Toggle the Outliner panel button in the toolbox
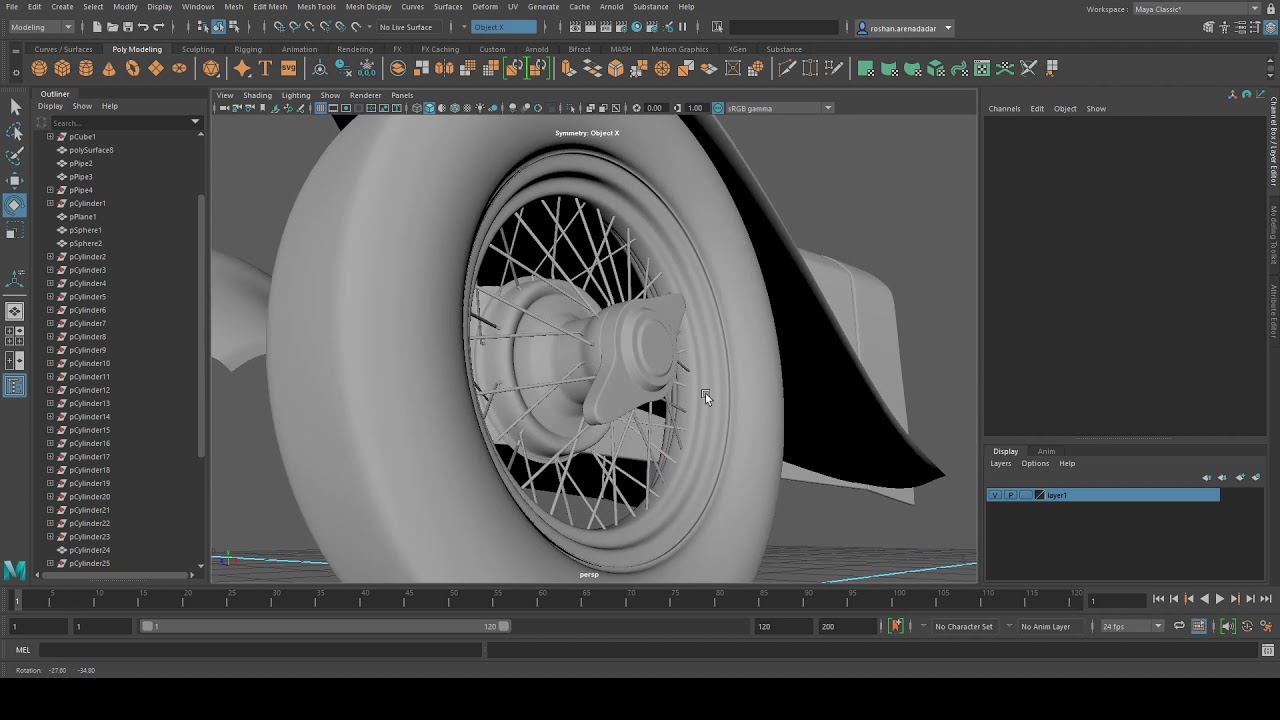The image size is (1280, 720). pos(15,386)
